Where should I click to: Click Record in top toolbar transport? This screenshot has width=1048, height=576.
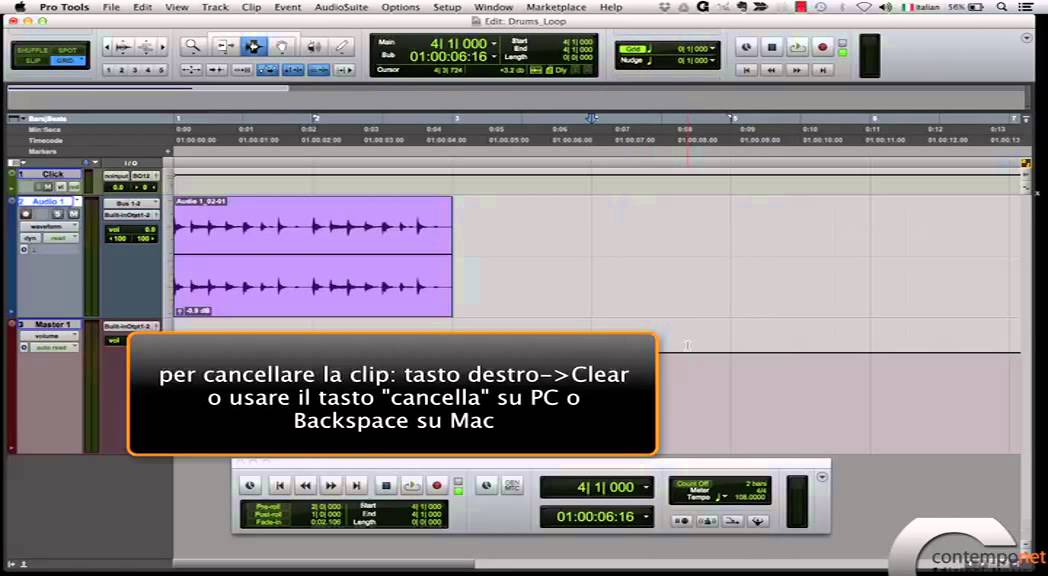822,47
